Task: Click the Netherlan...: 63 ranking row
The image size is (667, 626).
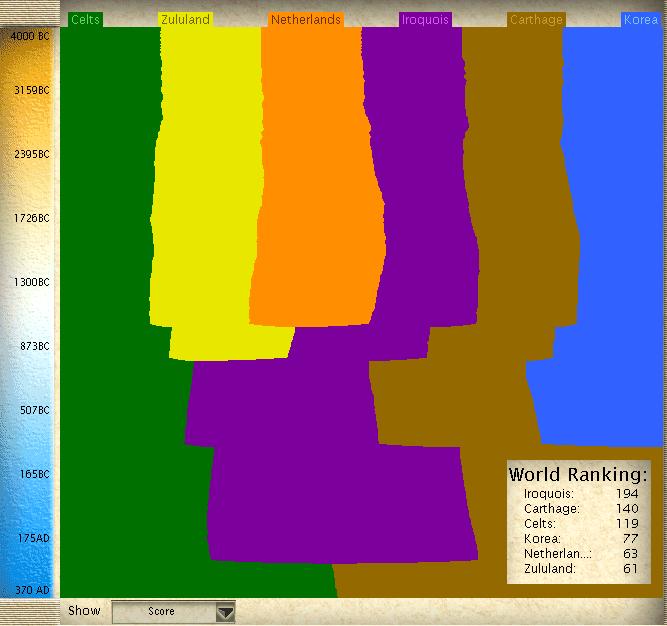Action: pos(581,554)
